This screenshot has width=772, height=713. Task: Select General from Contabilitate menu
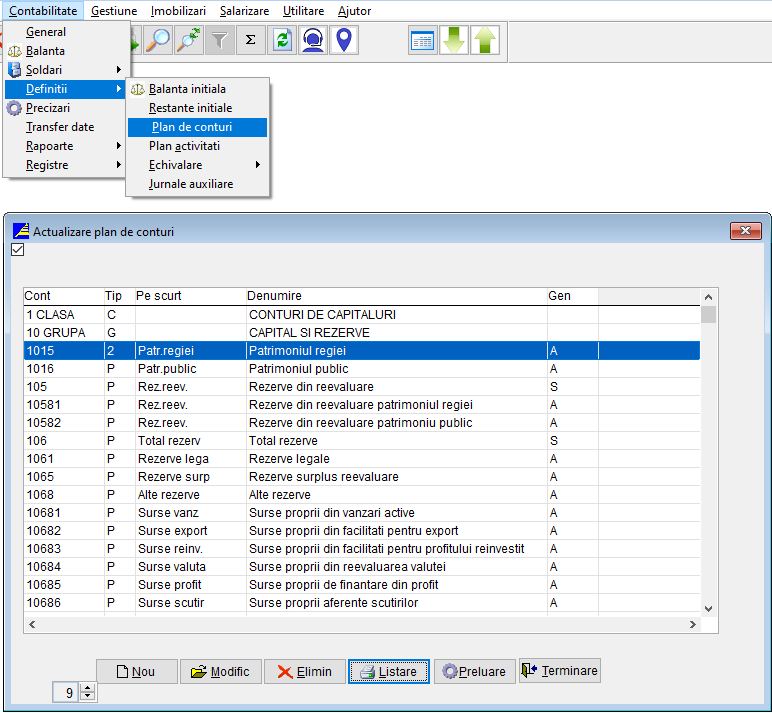pos(65,32)
